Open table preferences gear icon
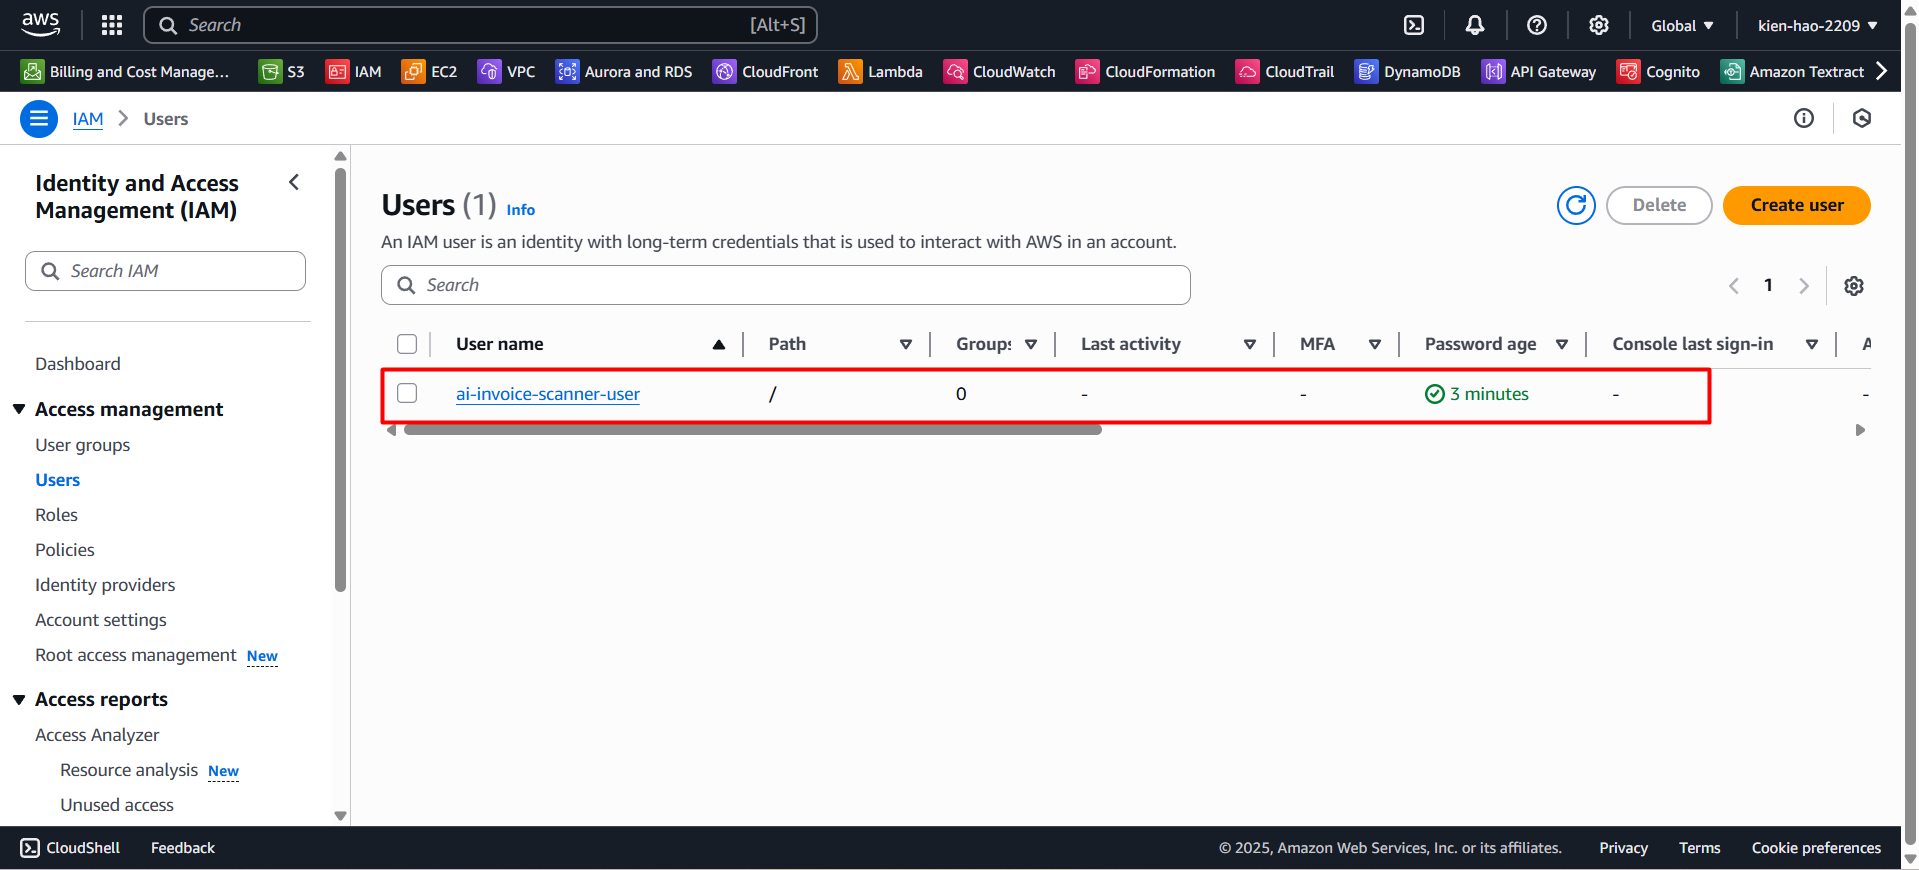 (x=1853, y=286)
